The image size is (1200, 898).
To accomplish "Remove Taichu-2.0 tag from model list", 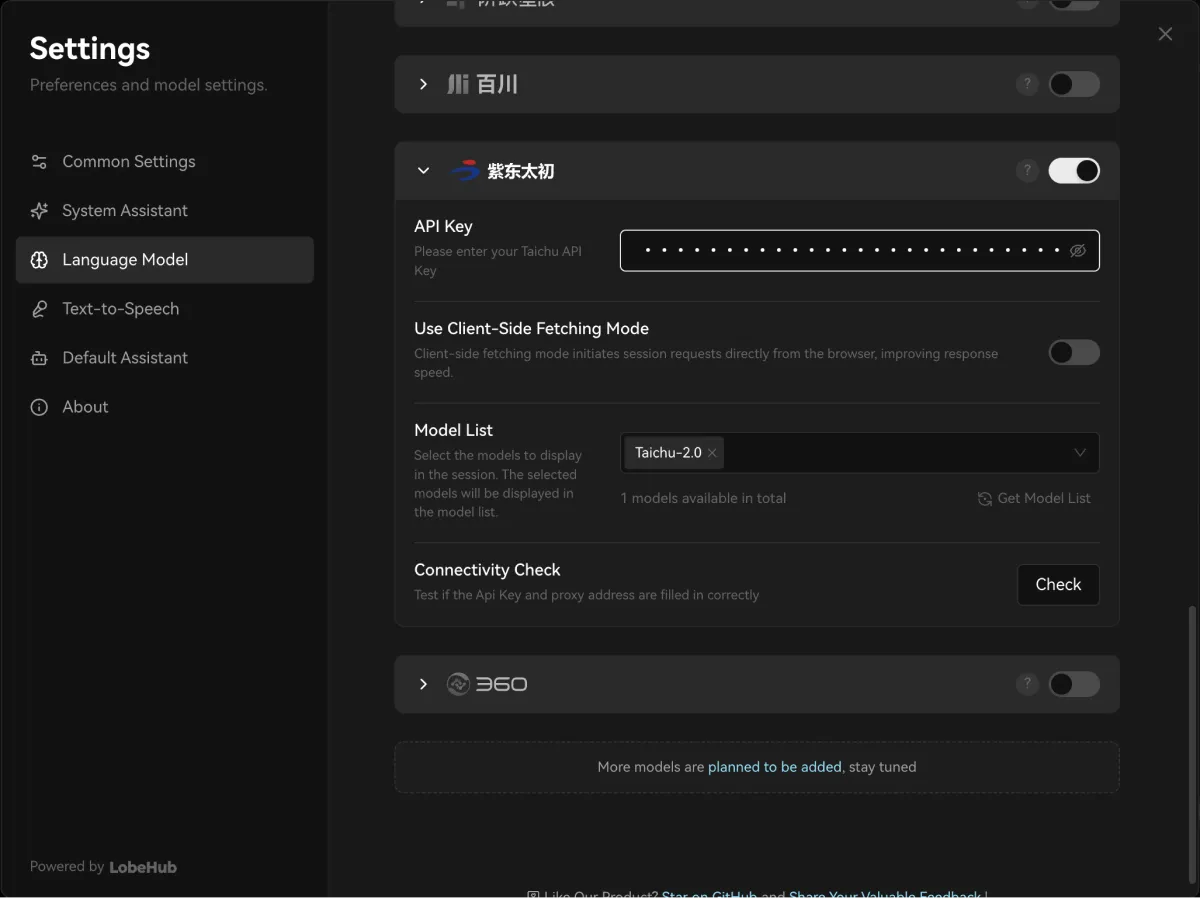I will (x=712, y=453).
